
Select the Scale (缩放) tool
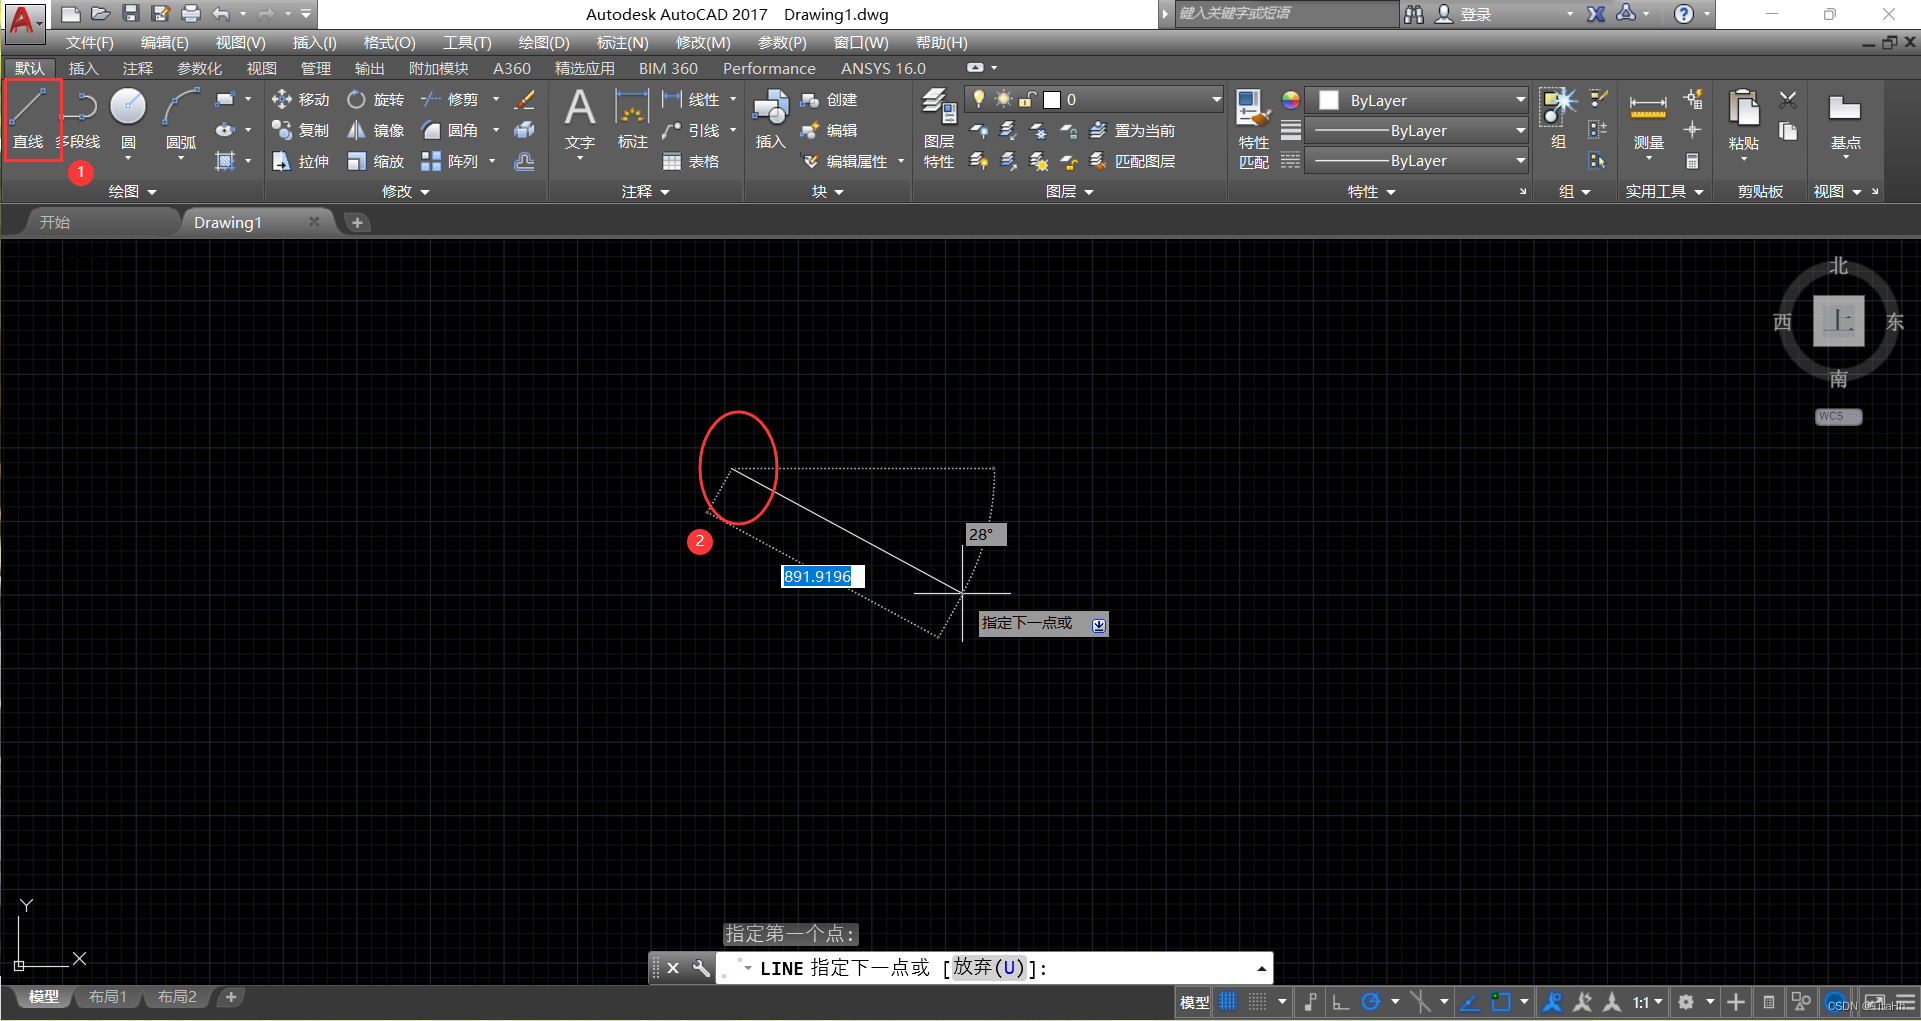click(376, 162)
